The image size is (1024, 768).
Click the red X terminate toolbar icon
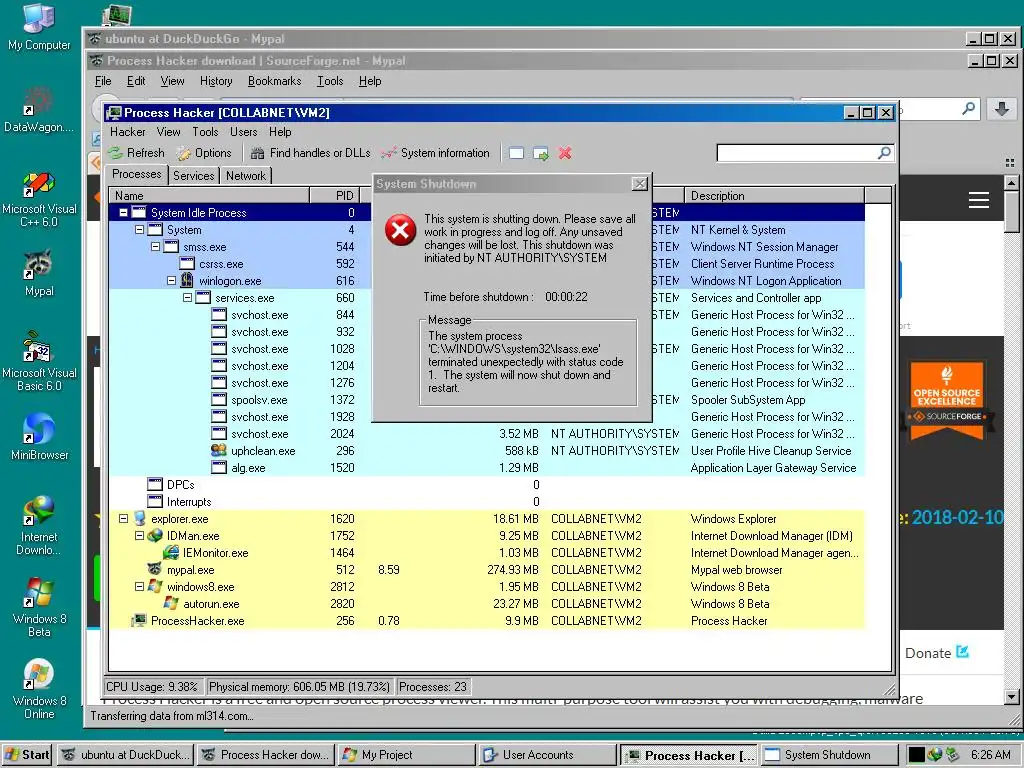tap(565, 153)
